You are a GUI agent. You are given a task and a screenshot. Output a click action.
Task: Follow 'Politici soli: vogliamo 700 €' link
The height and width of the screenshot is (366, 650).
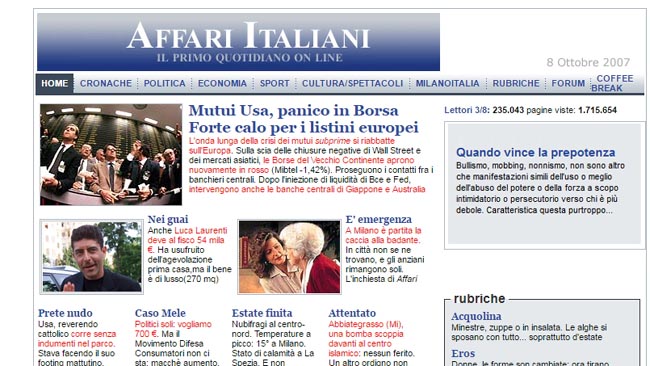[x=173, y=329]
